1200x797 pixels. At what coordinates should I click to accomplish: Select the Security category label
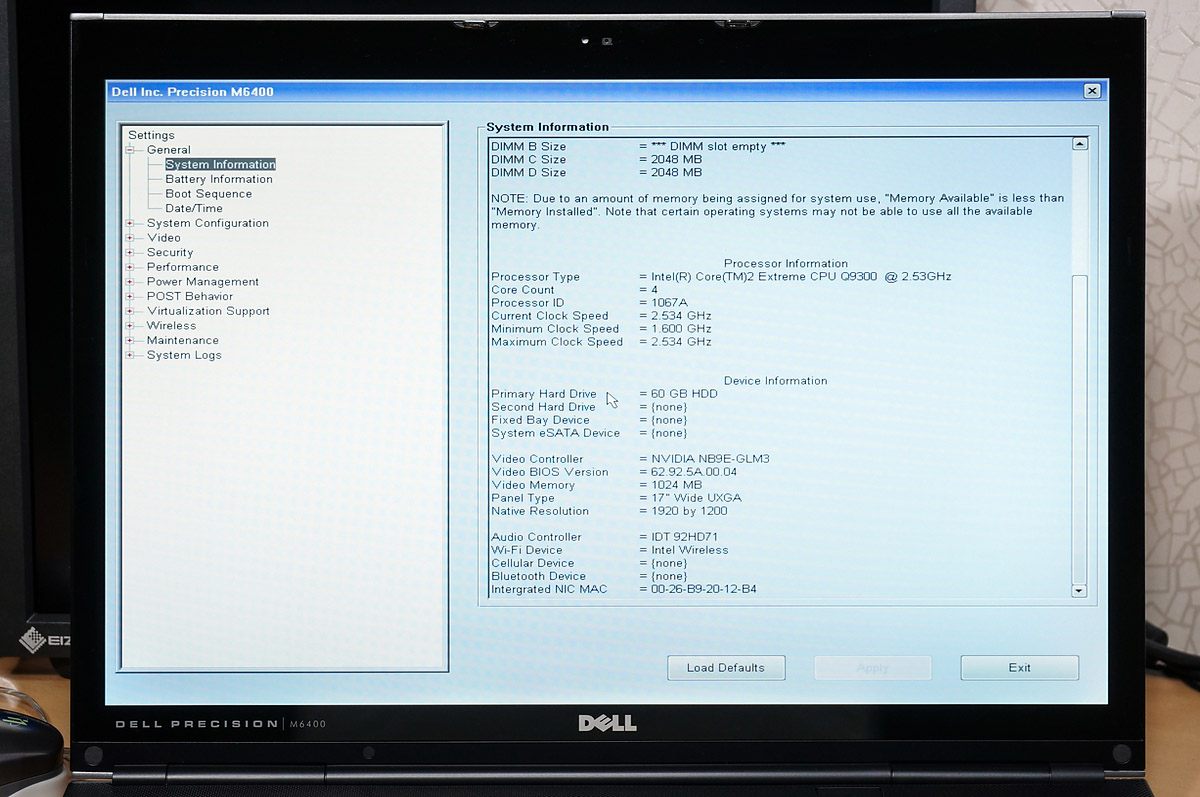(x=170, y=253)
